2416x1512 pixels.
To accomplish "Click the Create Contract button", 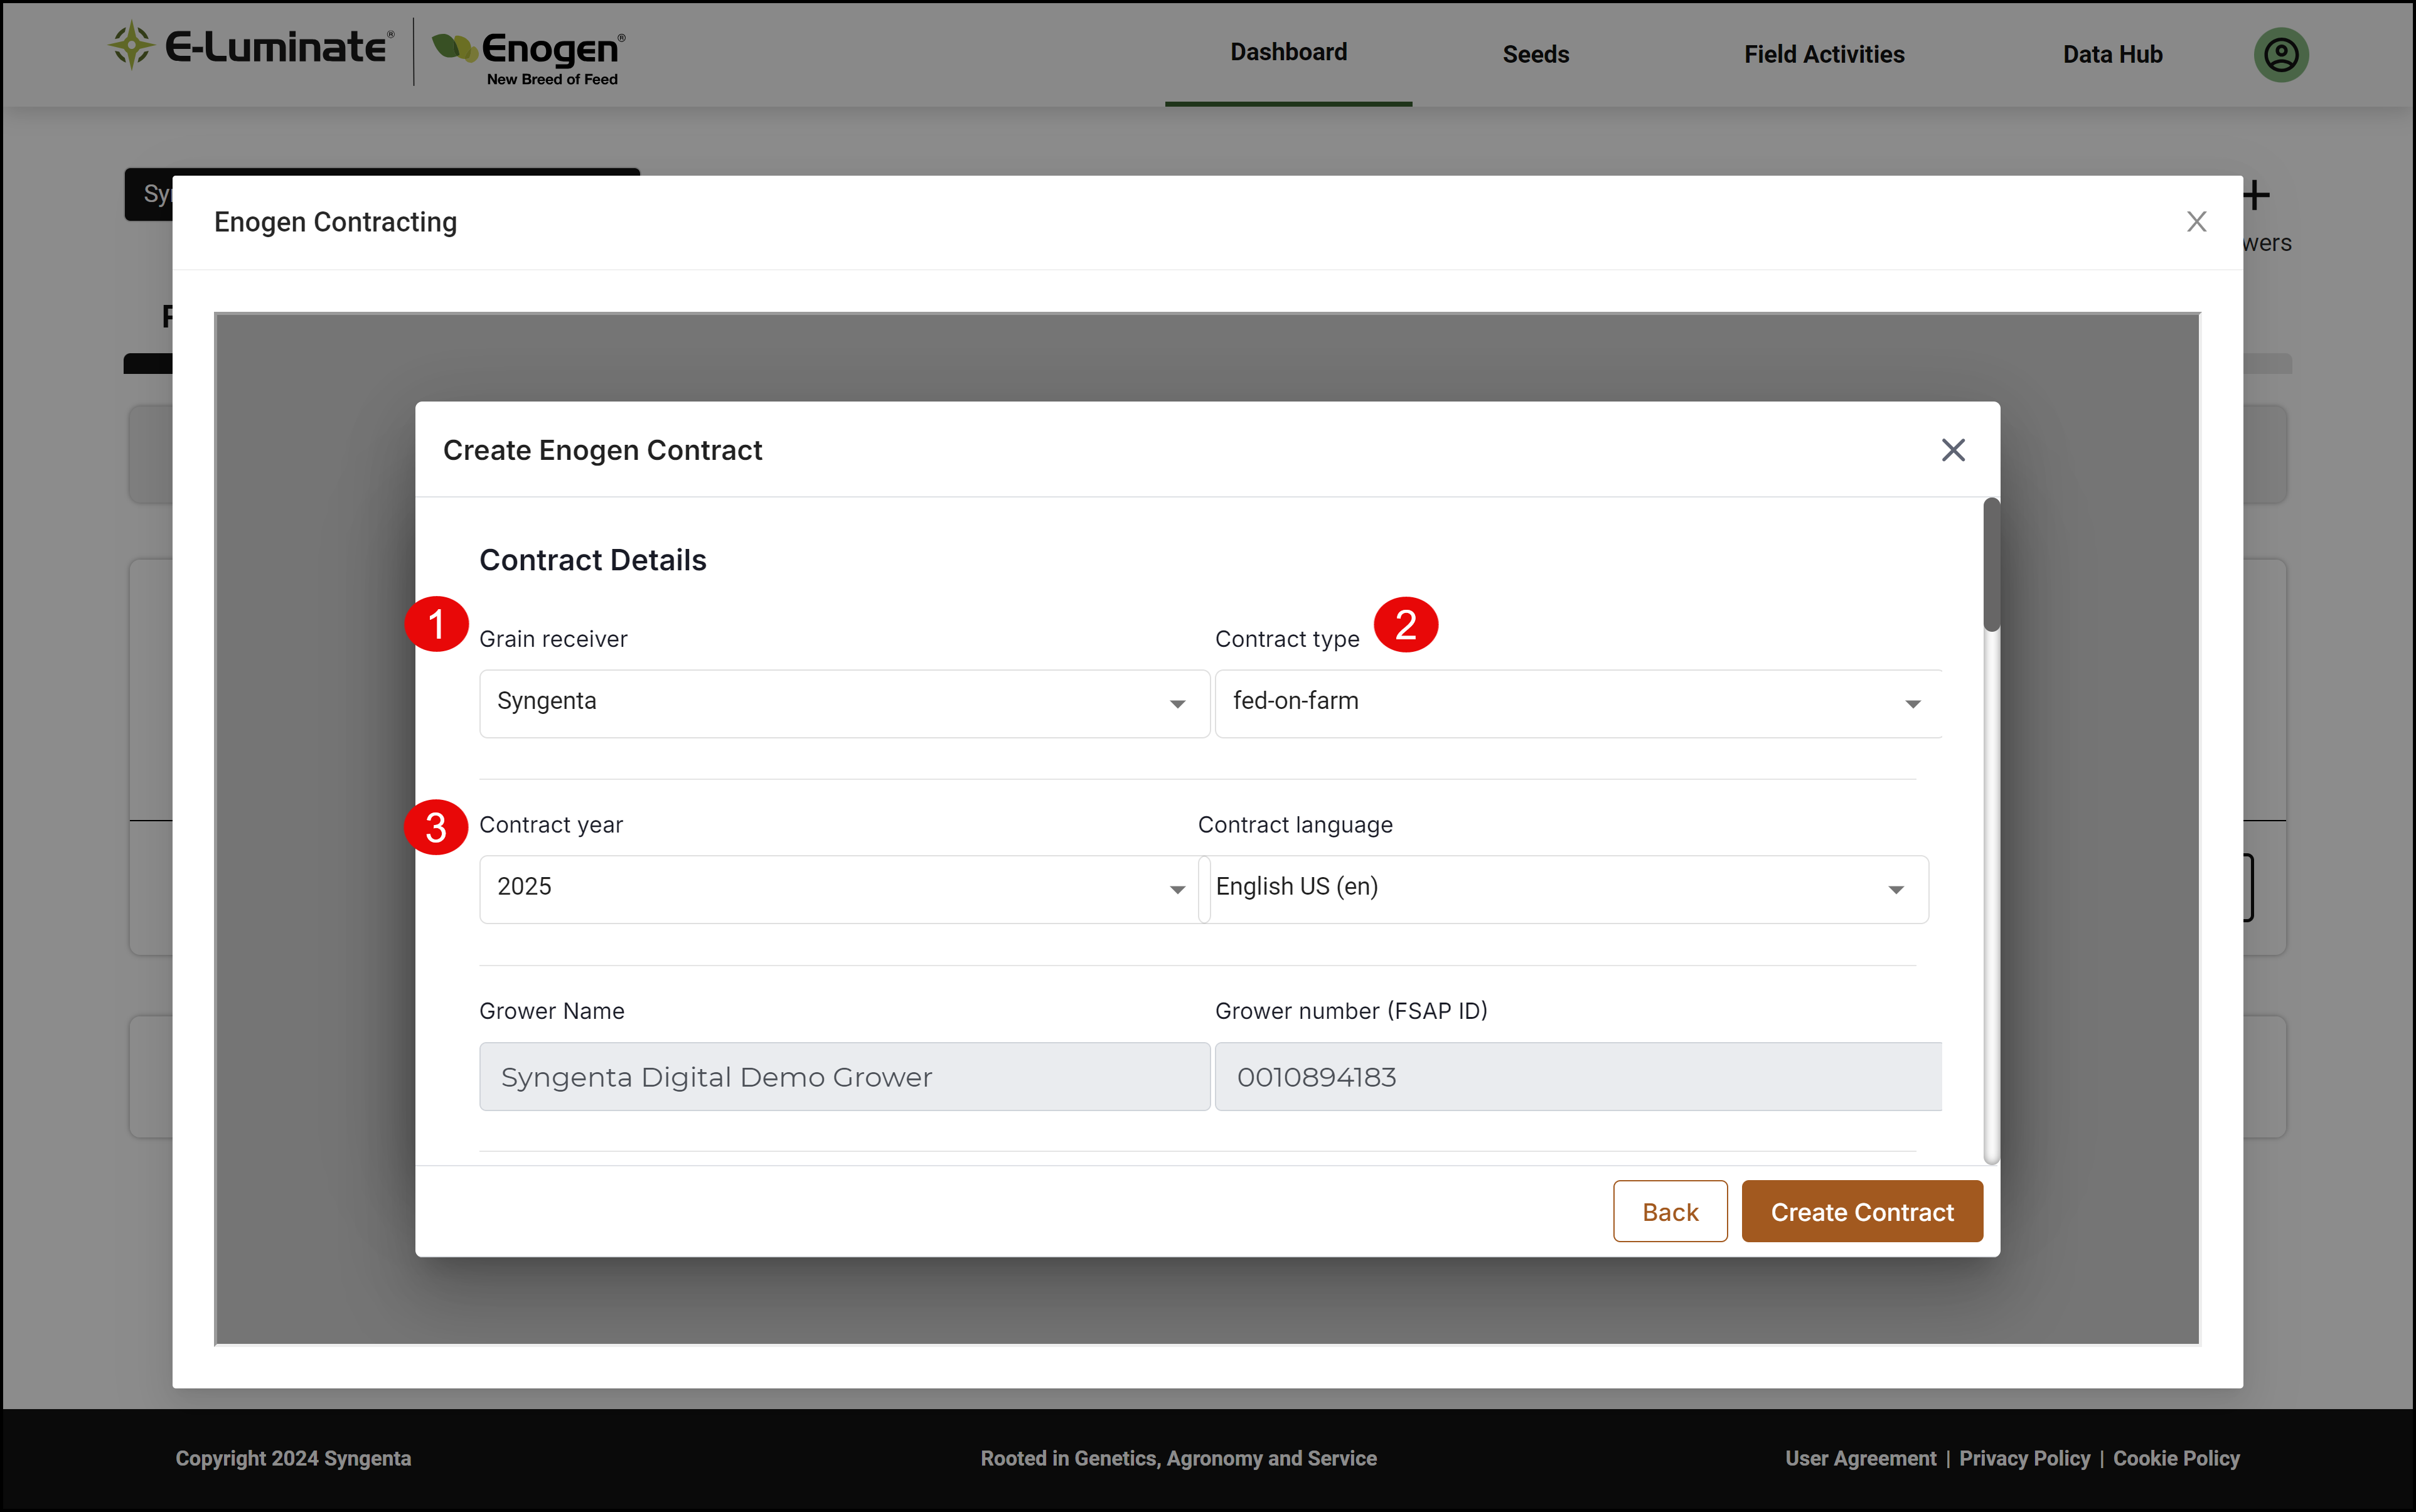I will (x=1862, y=1211).
